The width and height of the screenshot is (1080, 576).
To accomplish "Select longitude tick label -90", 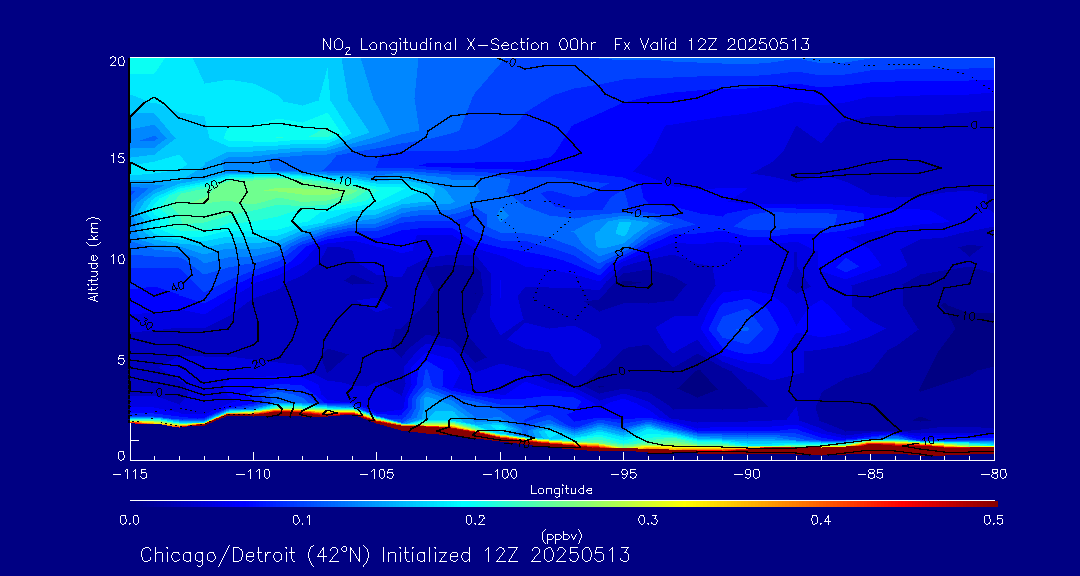I will pos(747,474).
